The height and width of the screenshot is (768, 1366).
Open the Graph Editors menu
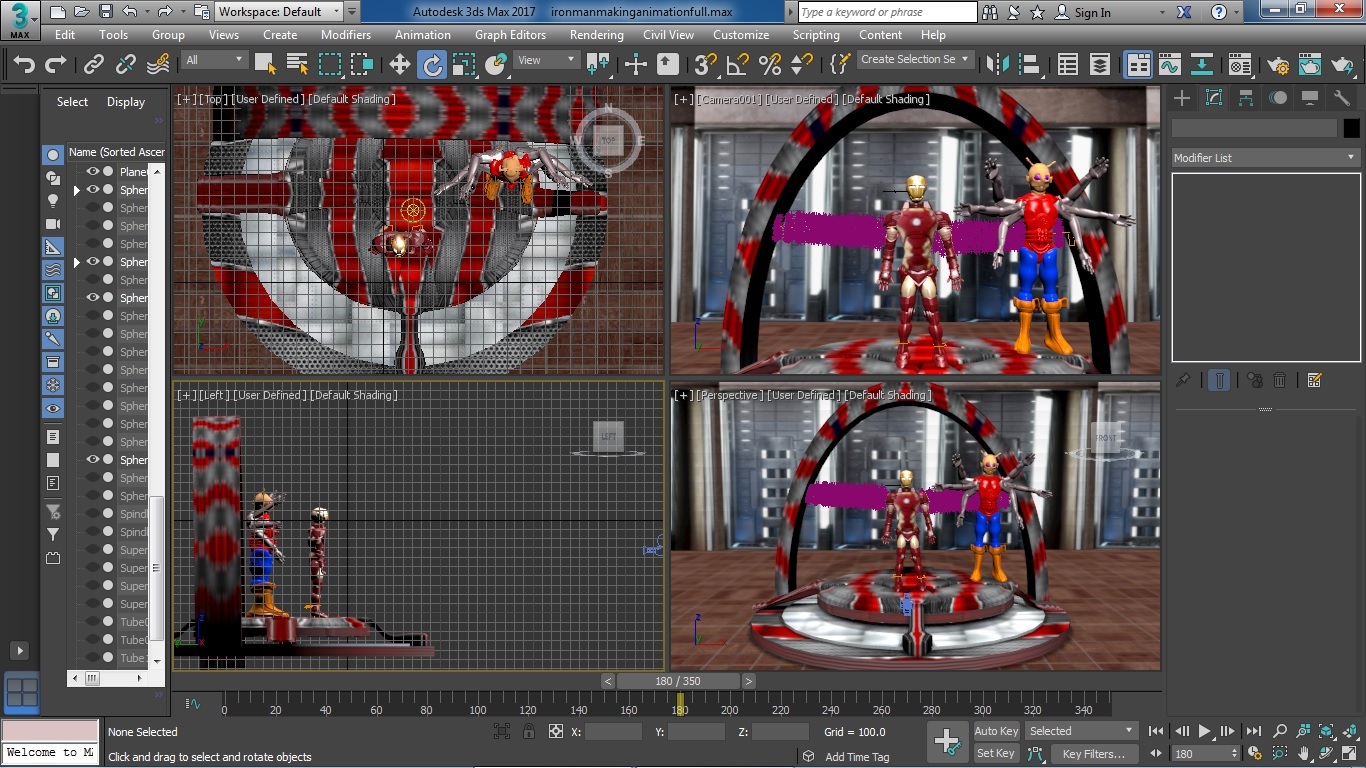pyautogui.click(x=510, y=34)
